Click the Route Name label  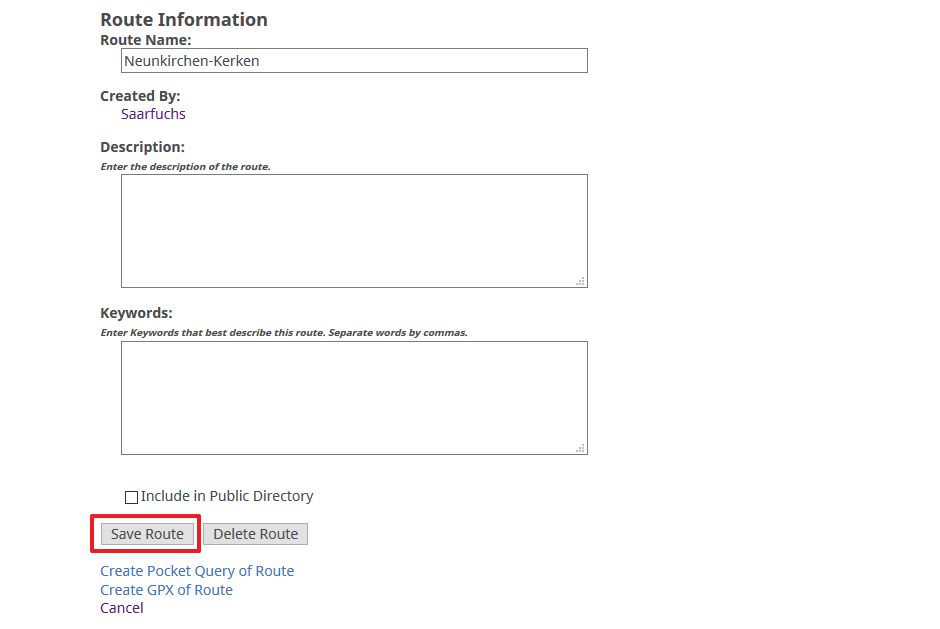pos(146,40)
